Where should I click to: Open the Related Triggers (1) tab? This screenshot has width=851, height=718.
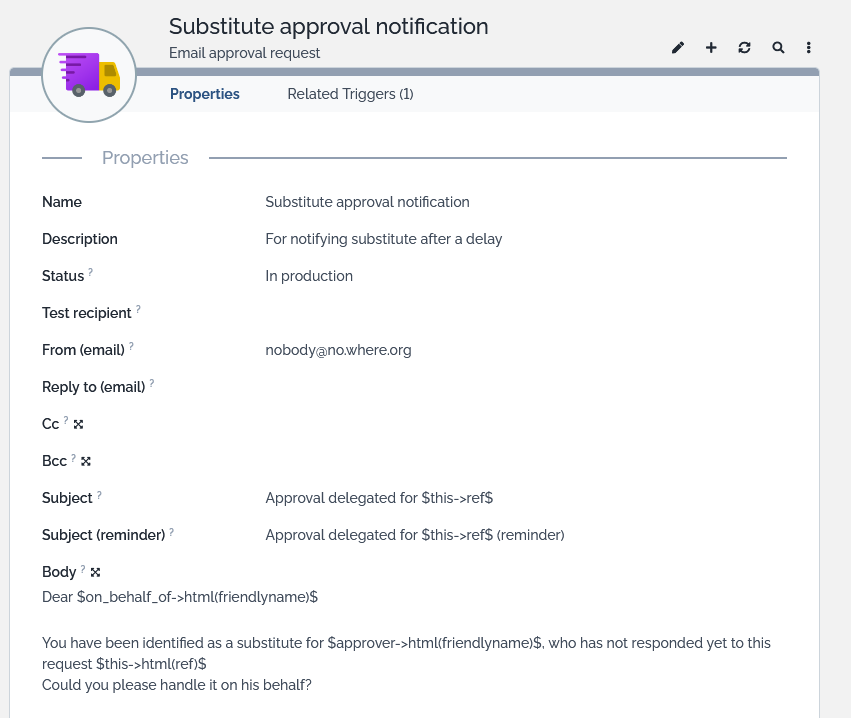coord(350,94)
